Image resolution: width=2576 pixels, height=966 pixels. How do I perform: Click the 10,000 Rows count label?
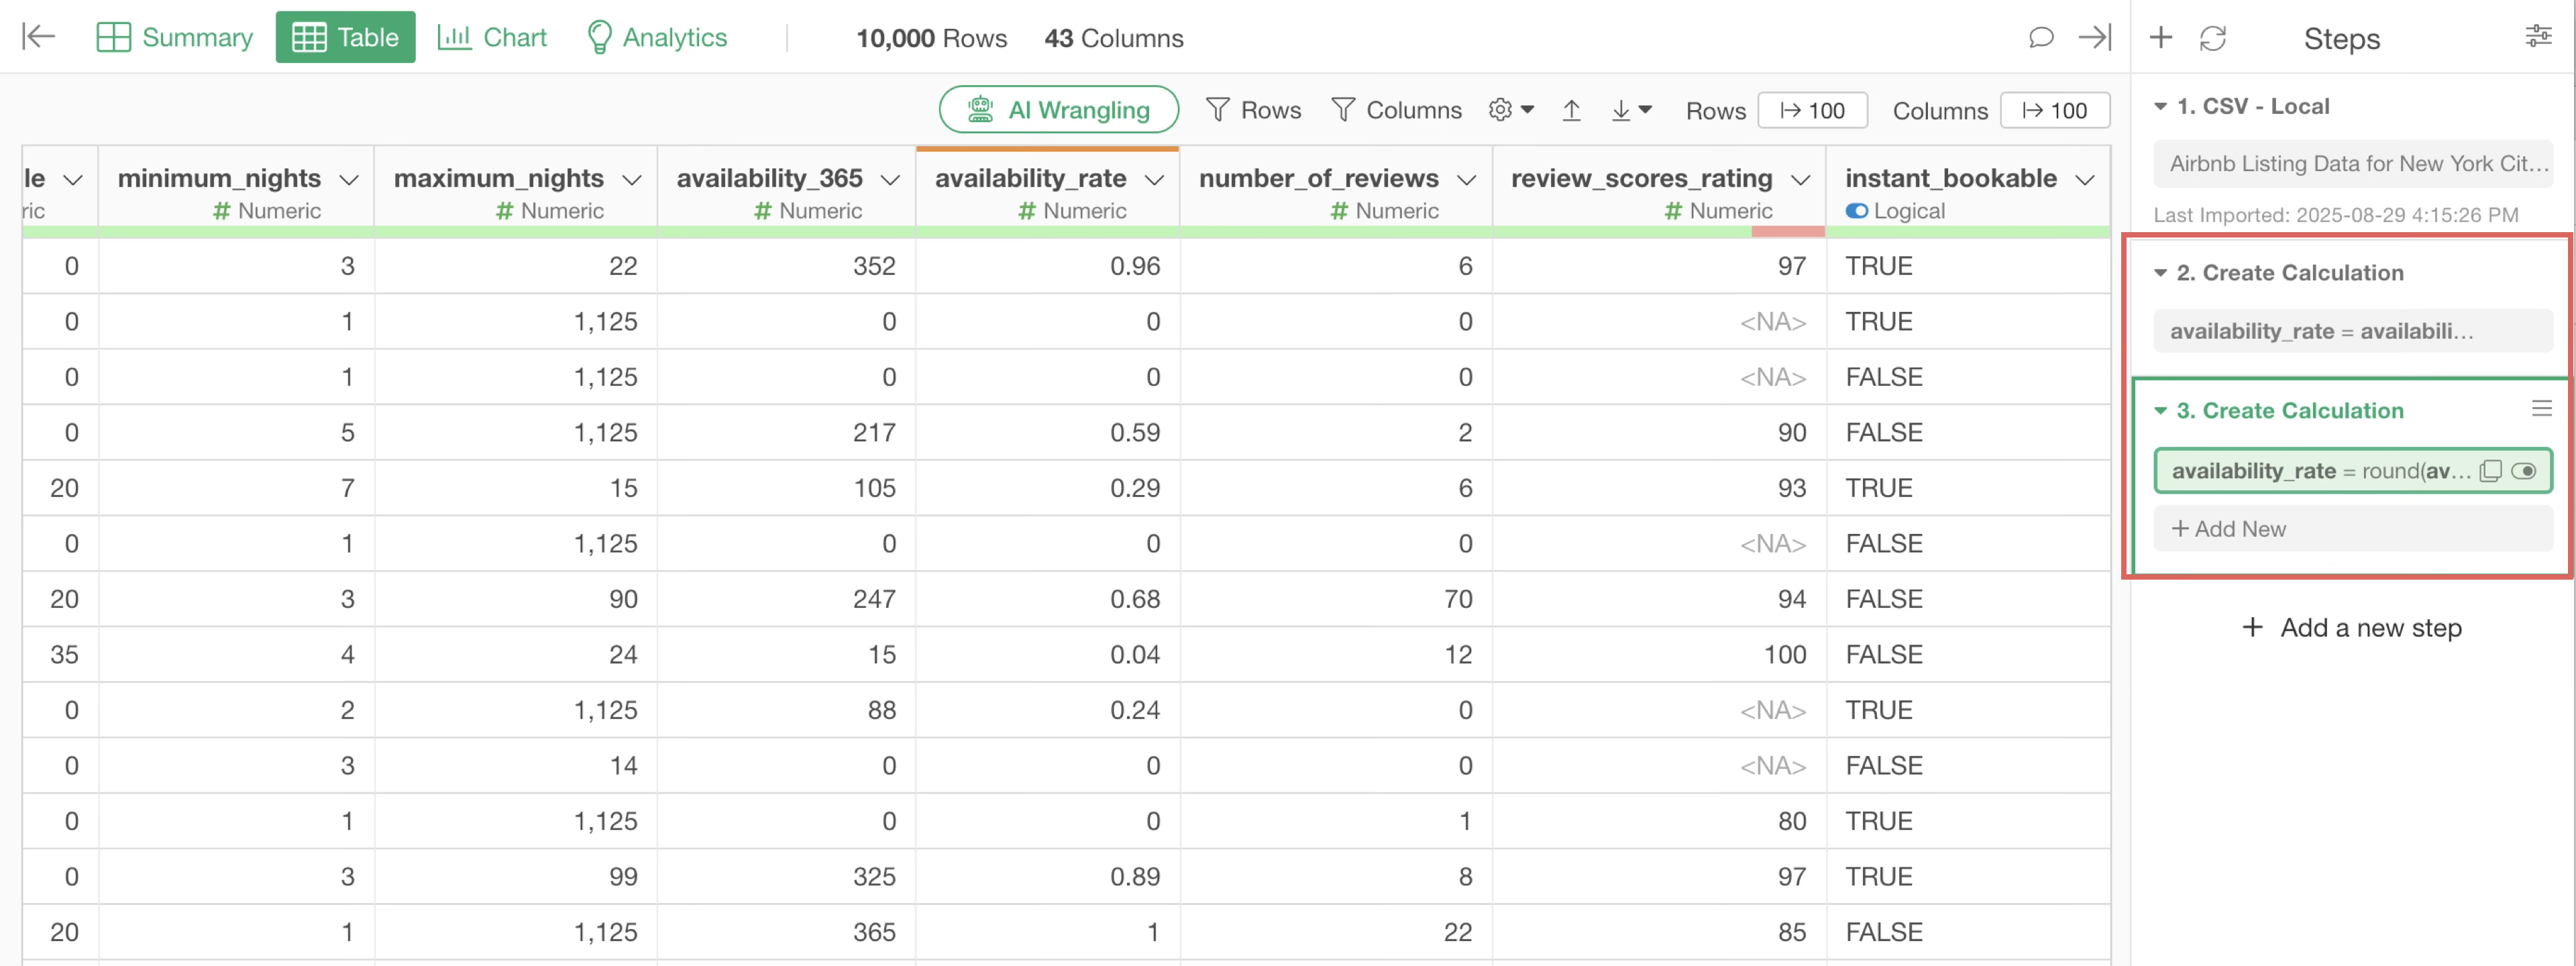[x=931, y=38]
